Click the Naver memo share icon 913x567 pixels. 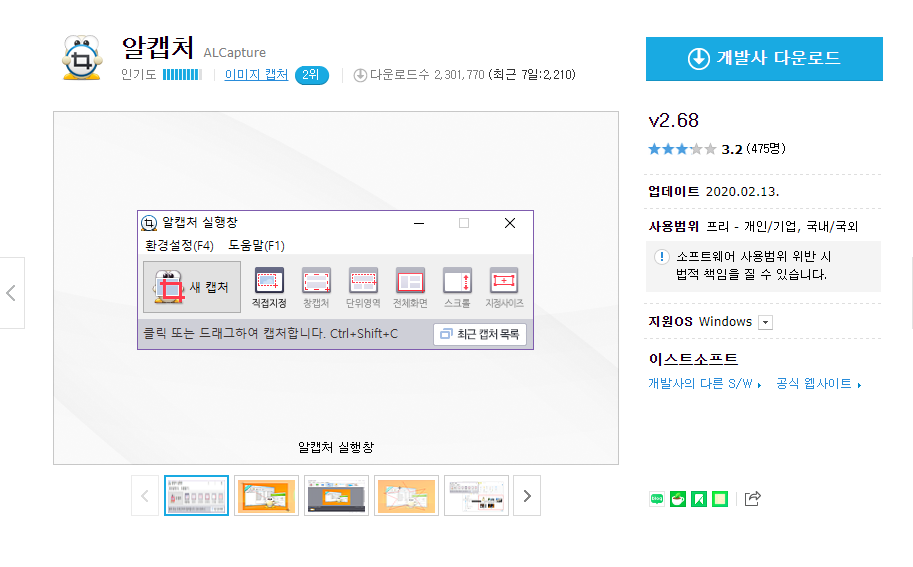click(720, 499)
